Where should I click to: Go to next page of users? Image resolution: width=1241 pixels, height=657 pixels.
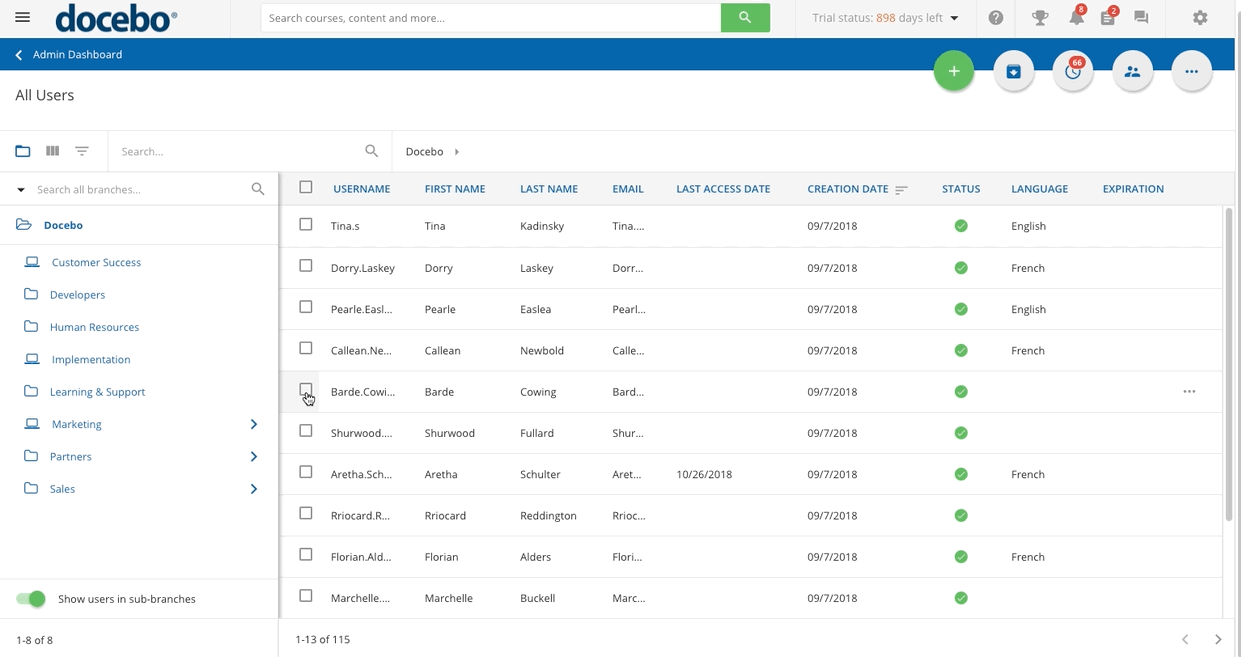(x=1218, y=639)
